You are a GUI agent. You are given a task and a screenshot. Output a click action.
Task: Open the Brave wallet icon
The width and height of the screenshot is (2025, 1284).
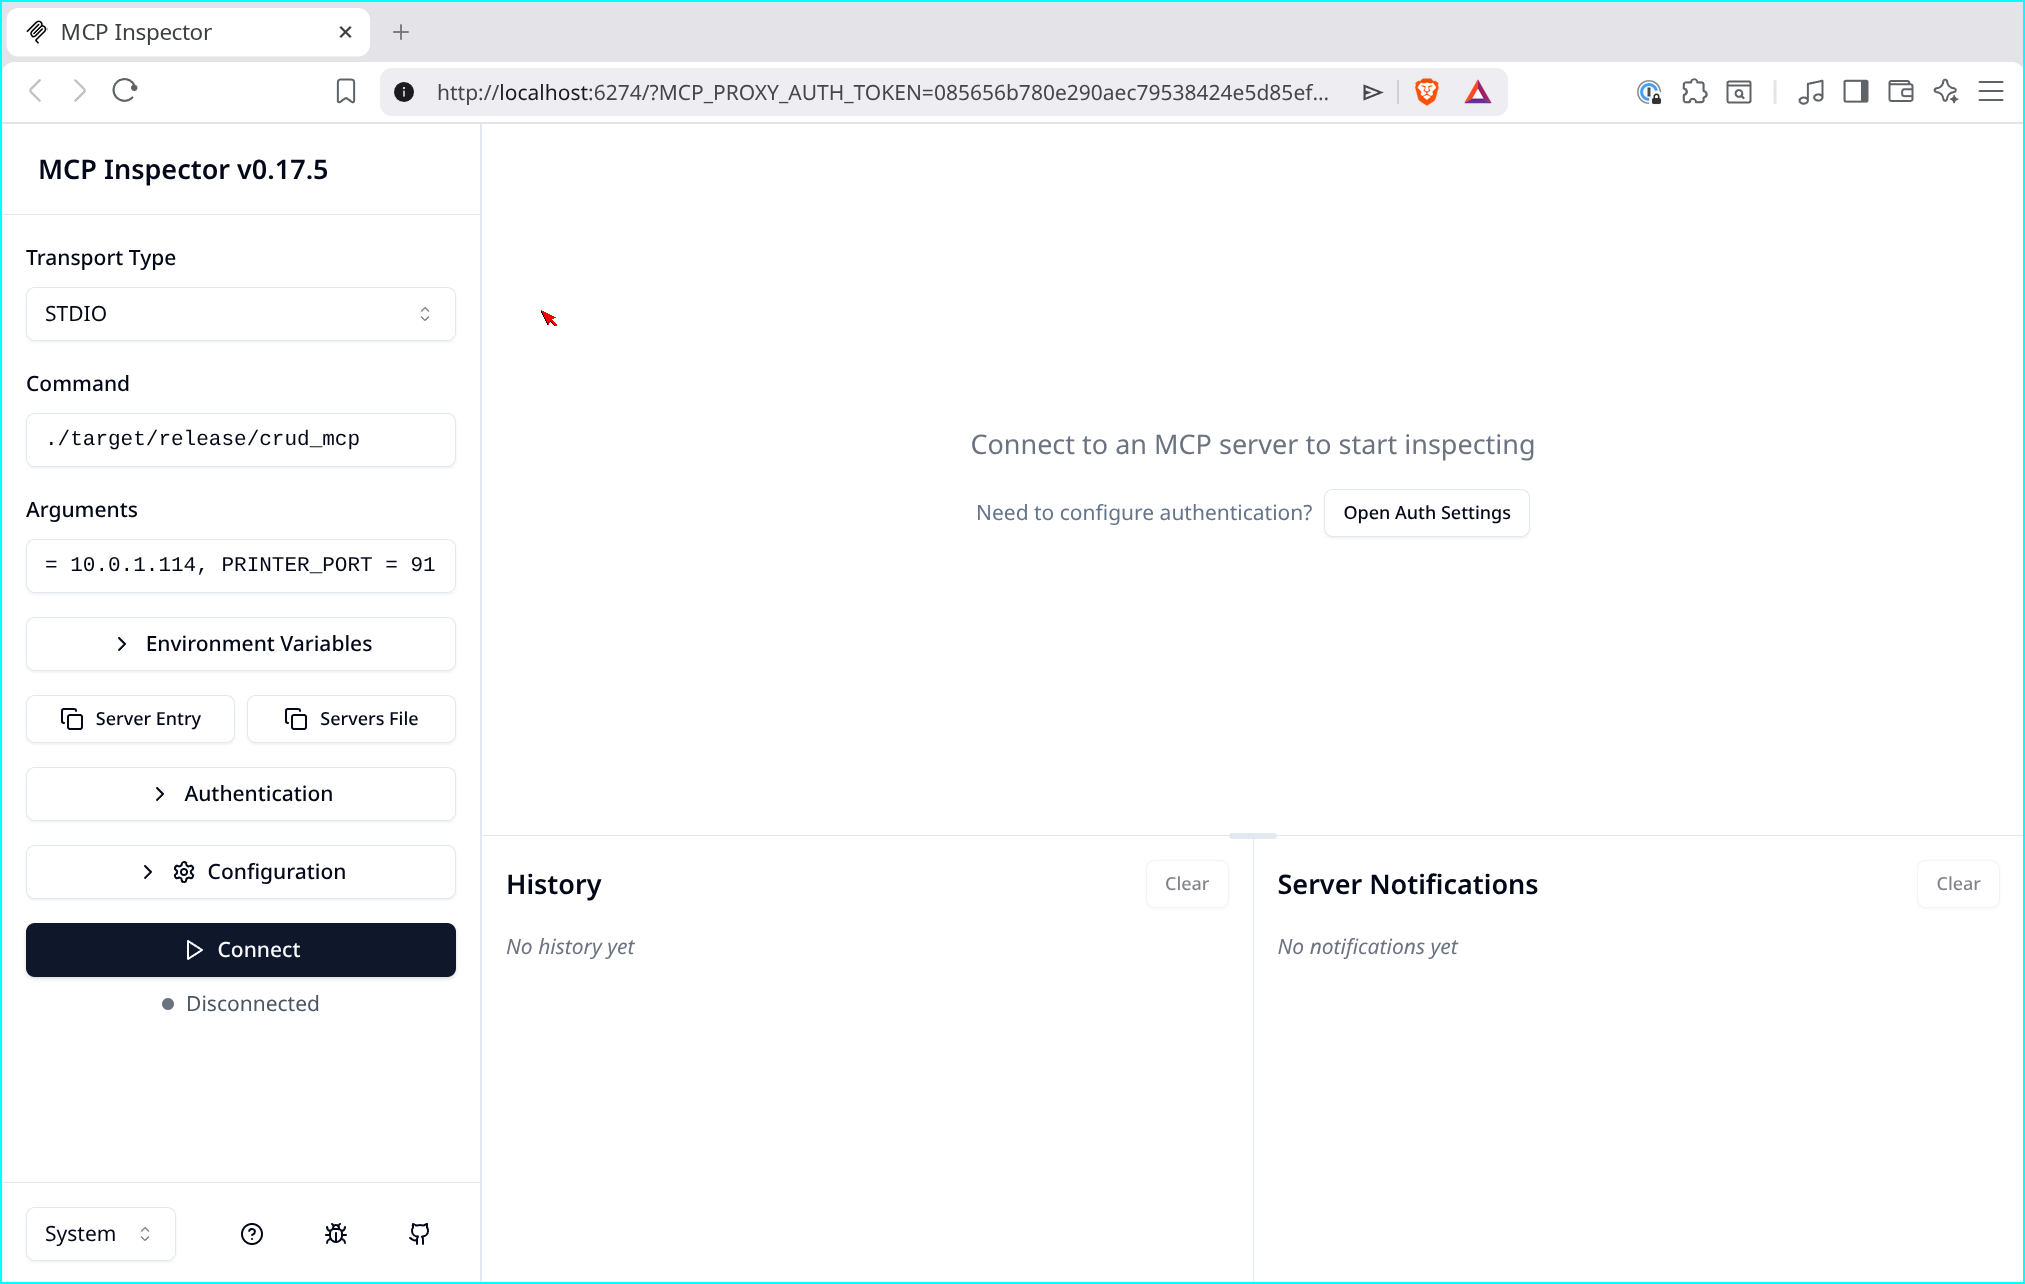[1900, 92]
